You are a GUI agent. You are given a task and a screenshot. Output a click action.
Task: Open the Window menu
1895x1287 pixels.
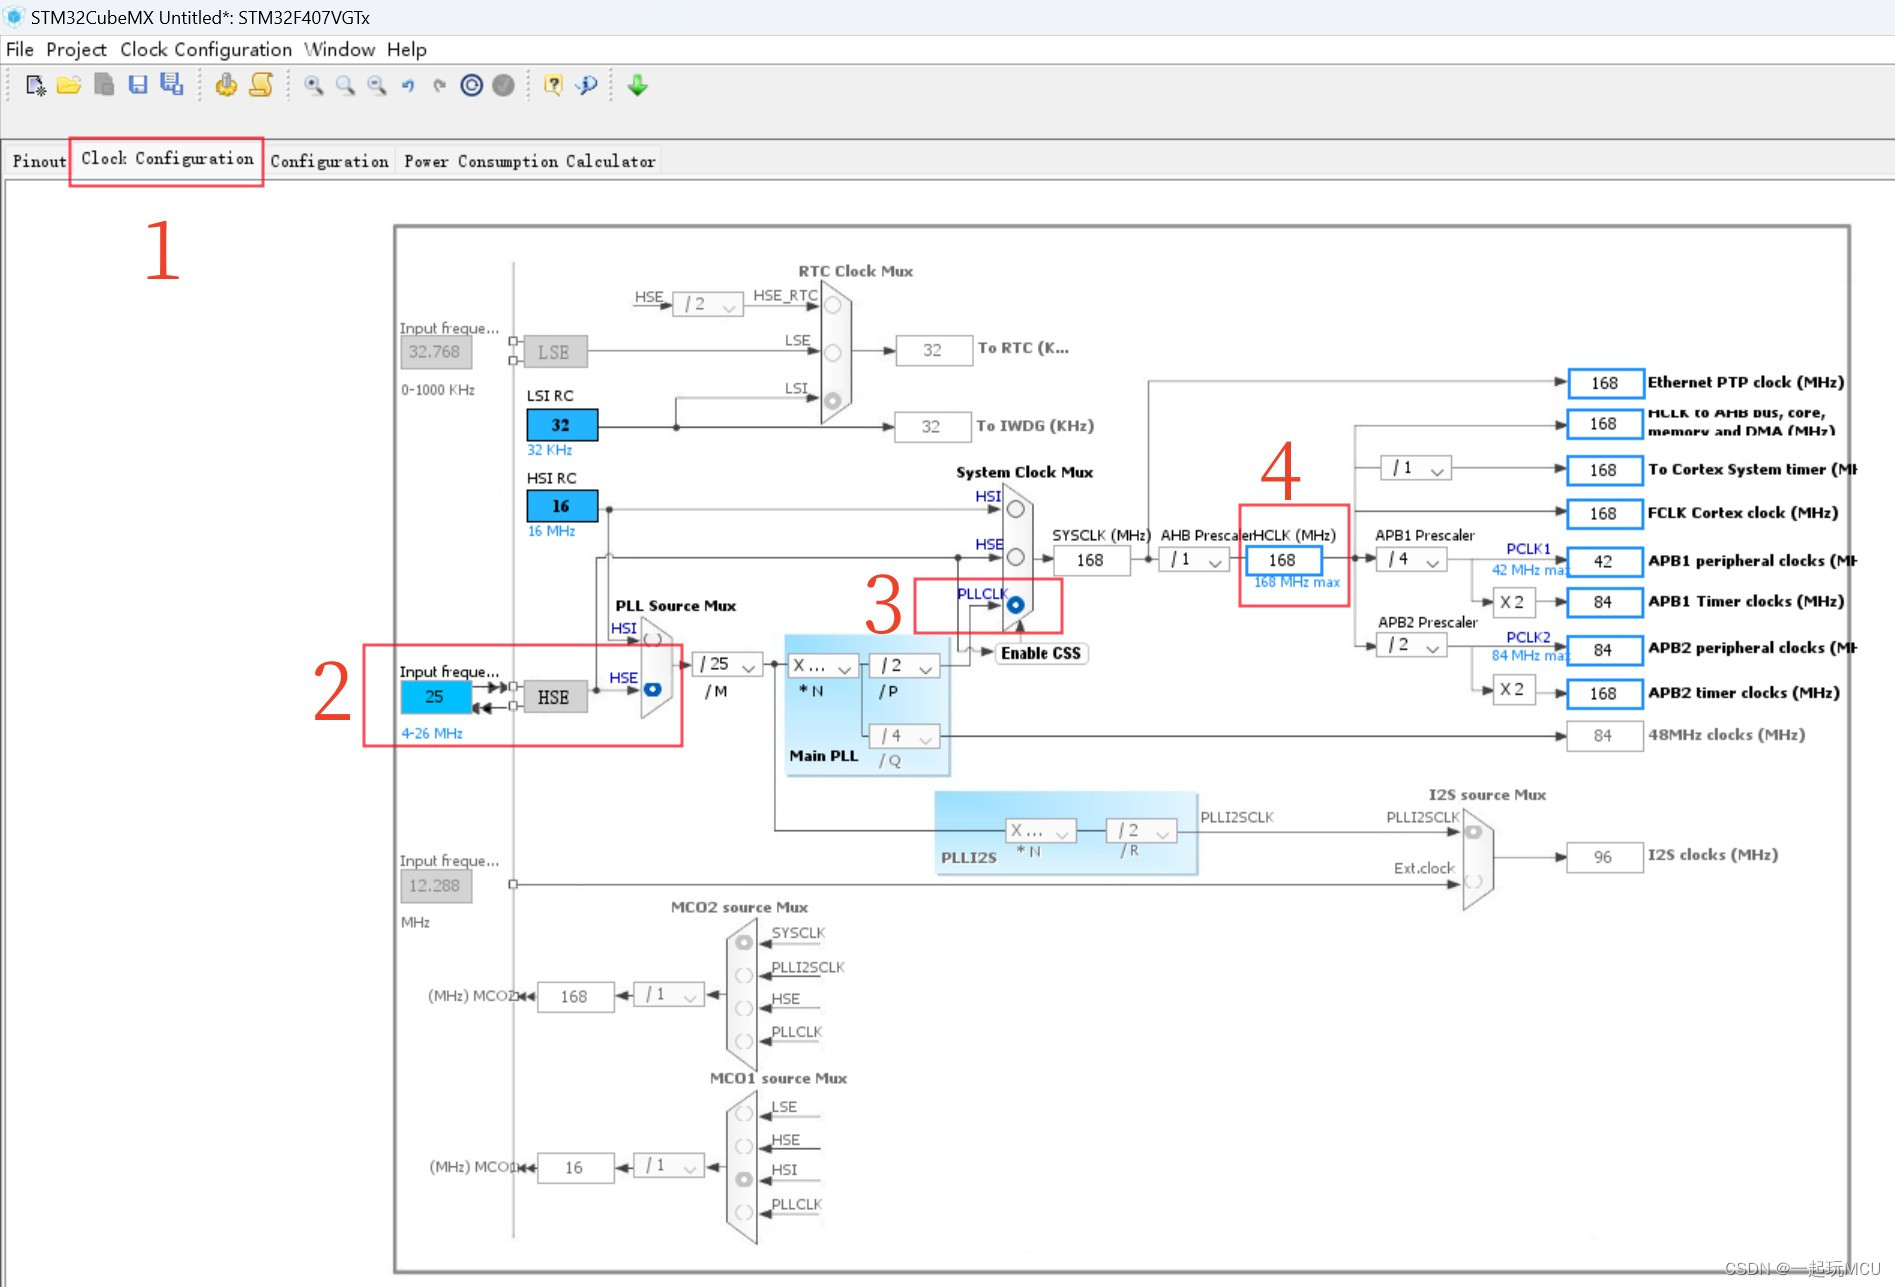[x=339, y=49]
